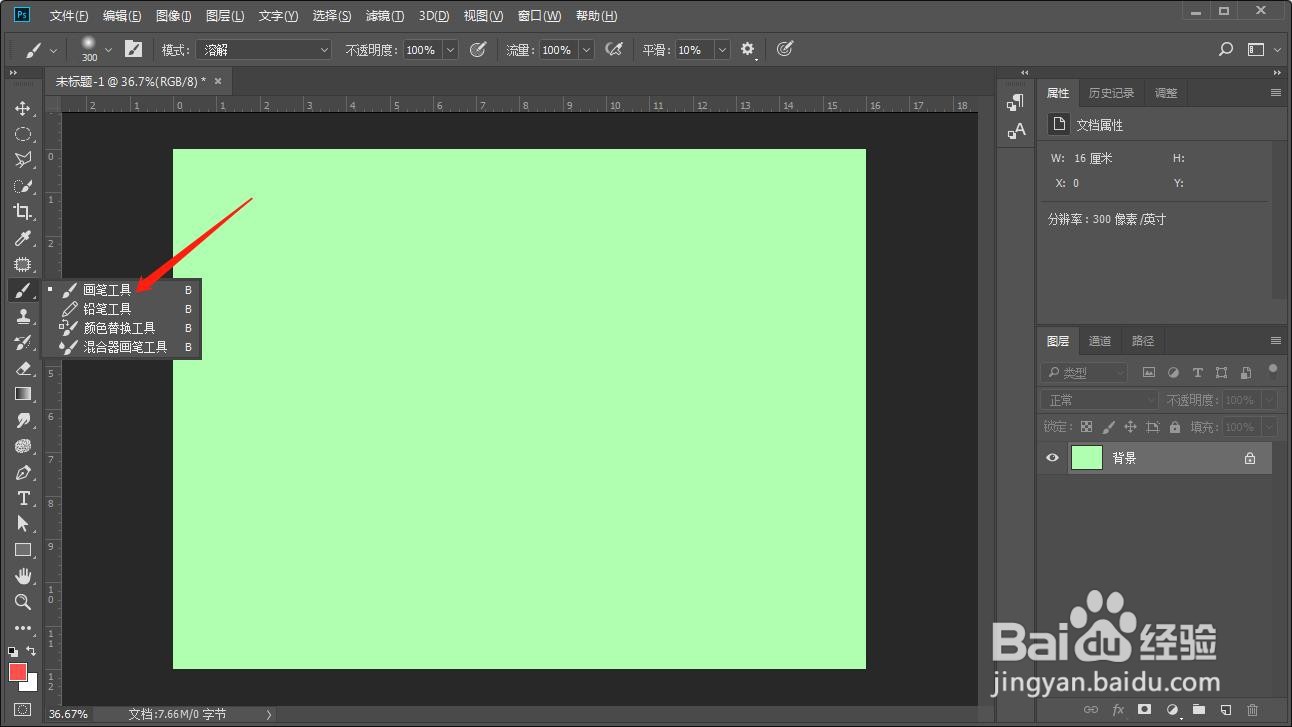Open the 文件(F) menu
Image resolution: width=1292 pixels, height=727 pixels.
69,16
